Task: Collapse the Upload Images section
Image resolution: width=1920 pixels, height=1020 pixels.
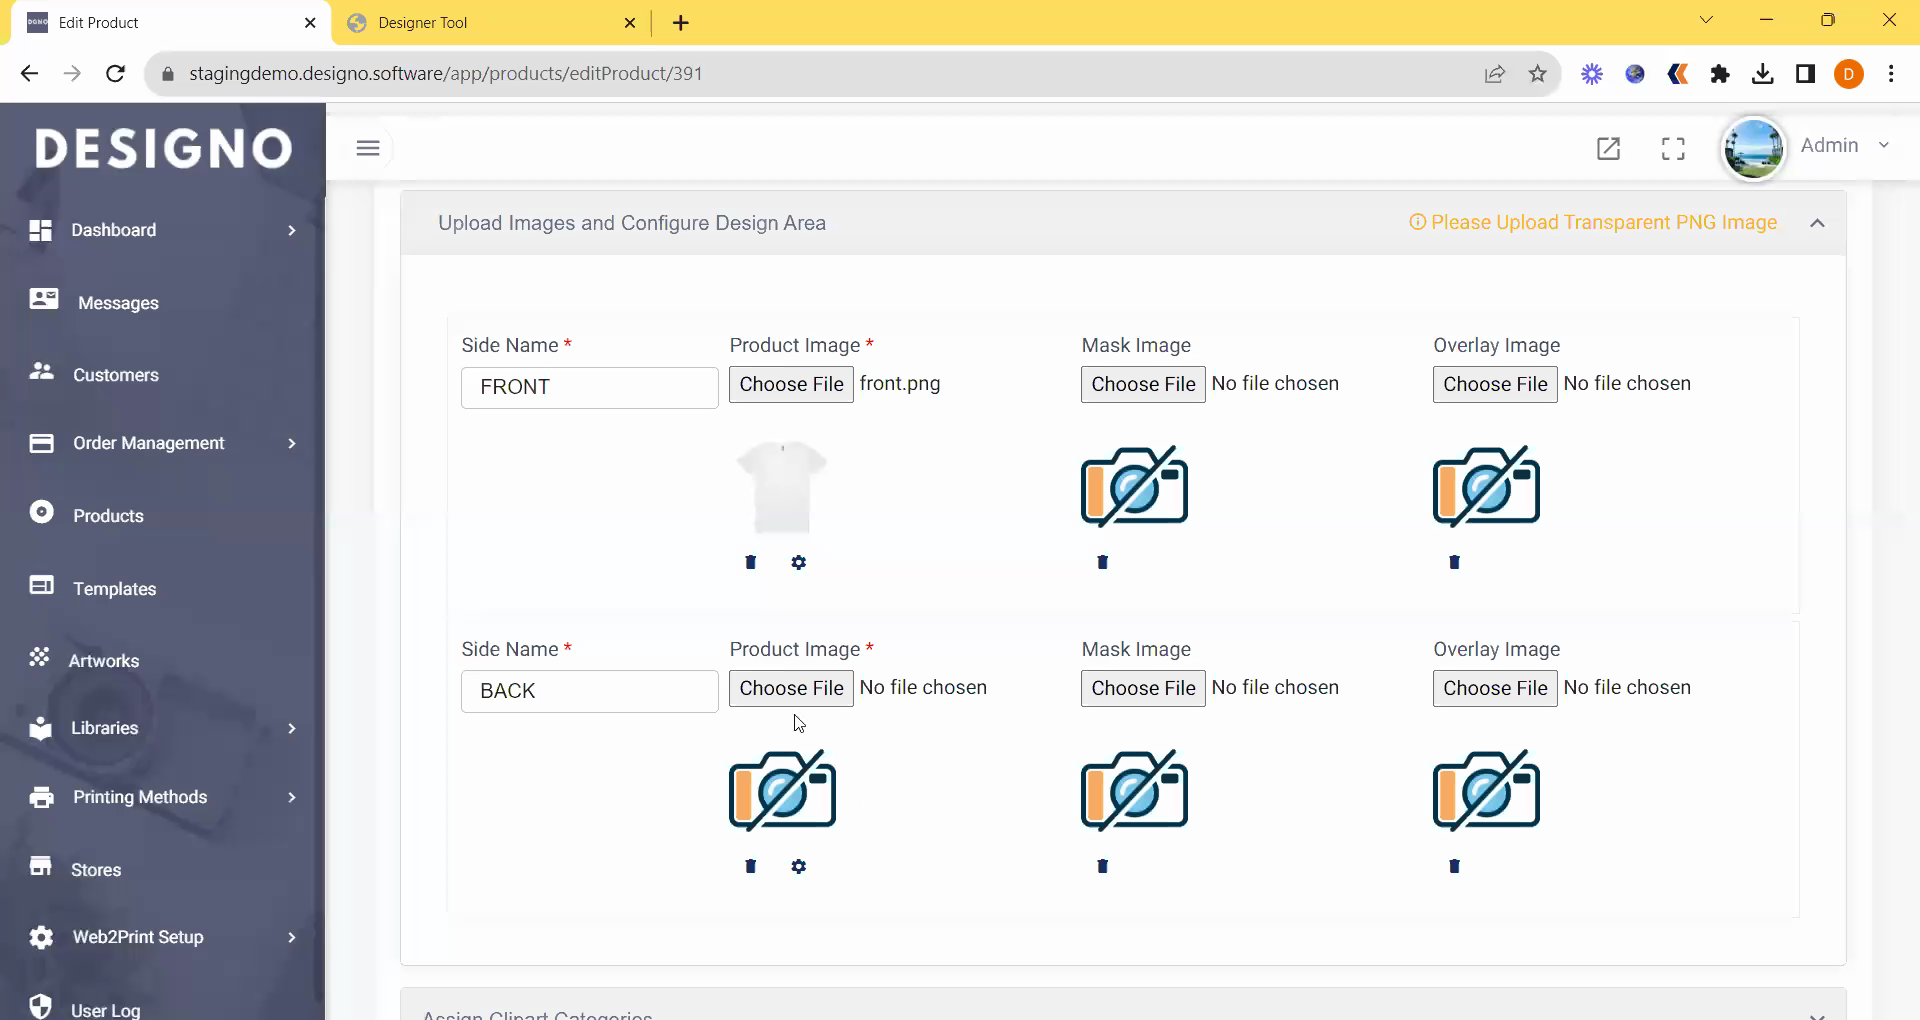Action: pos(1817,223)
